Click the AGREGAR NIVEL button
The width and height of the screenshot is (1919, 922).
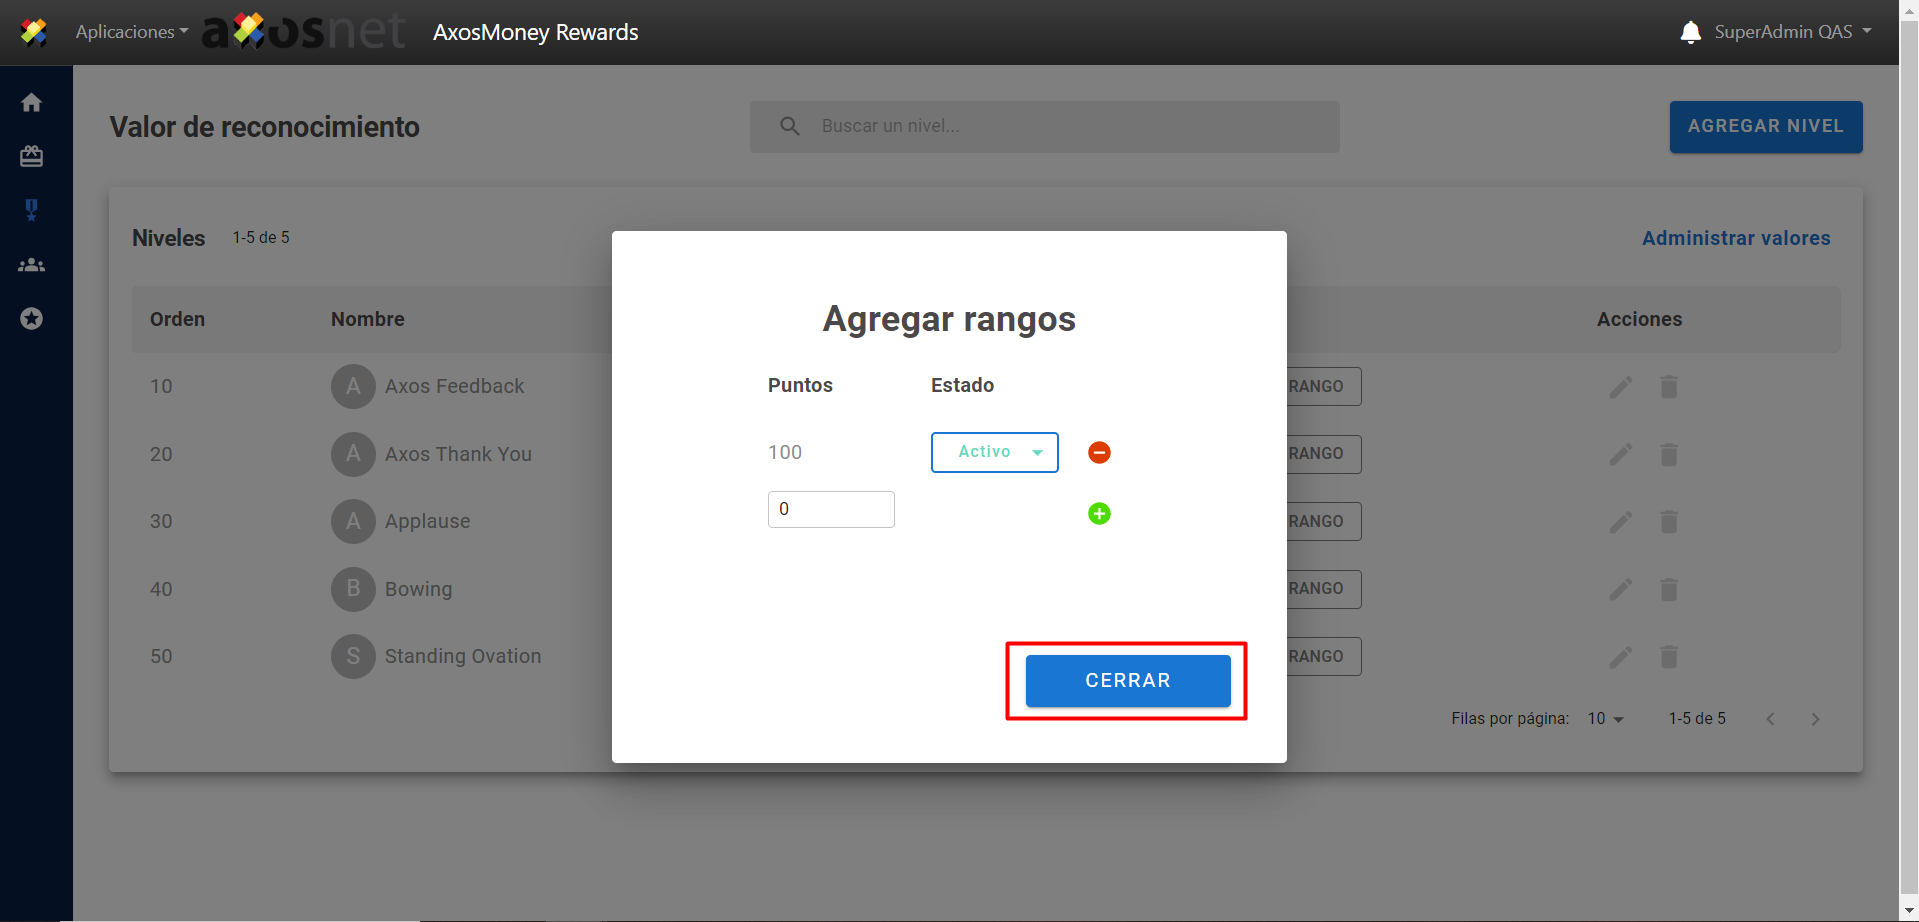[1765, 127]
